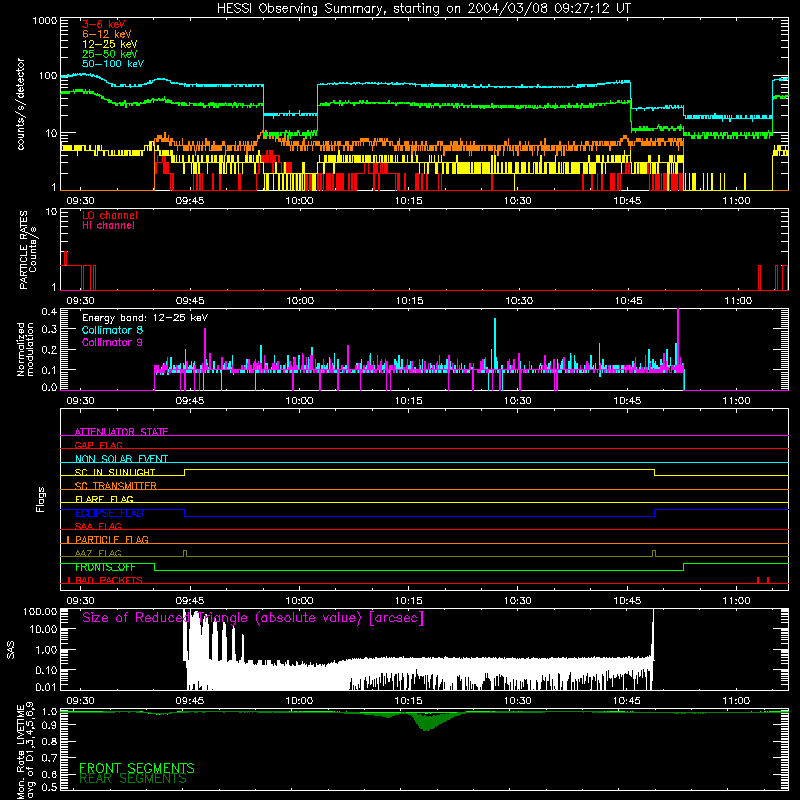Image resolution: width=800 pixels, height=800 pixels.
Task: Click the tall magenta Collimator 9 spike near 10:52
Action: coord(678,340)
